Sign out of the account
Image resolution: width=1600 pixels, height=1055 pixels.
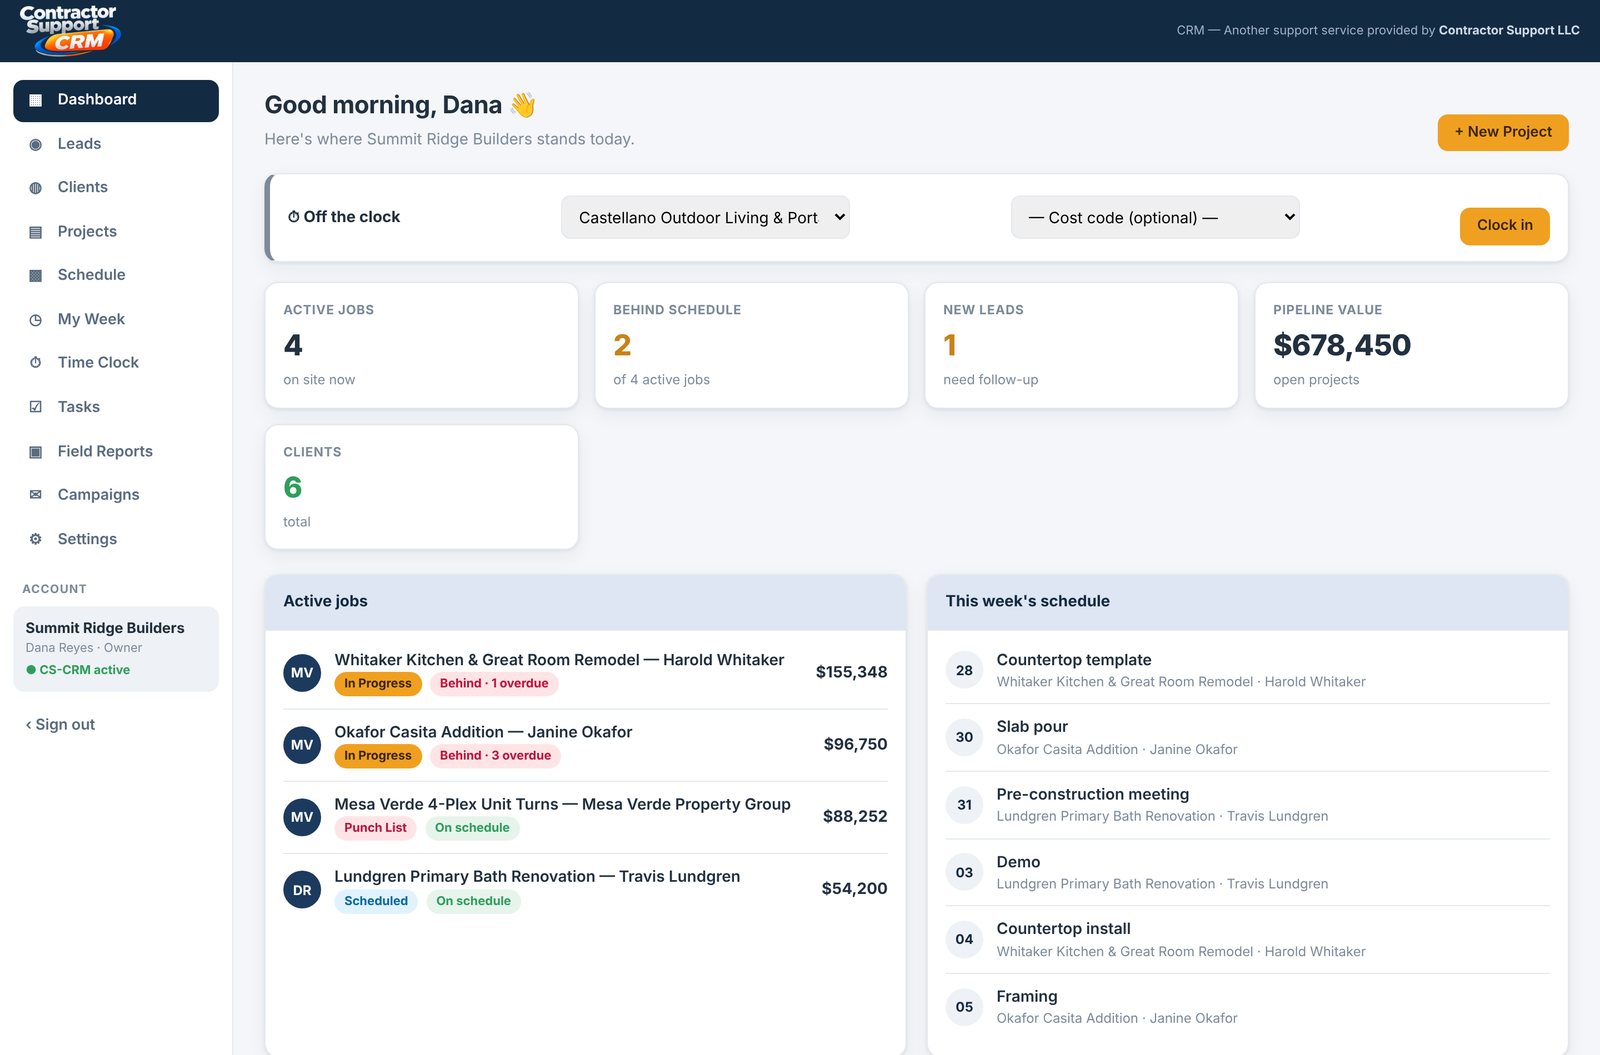[x=60, y=724]
